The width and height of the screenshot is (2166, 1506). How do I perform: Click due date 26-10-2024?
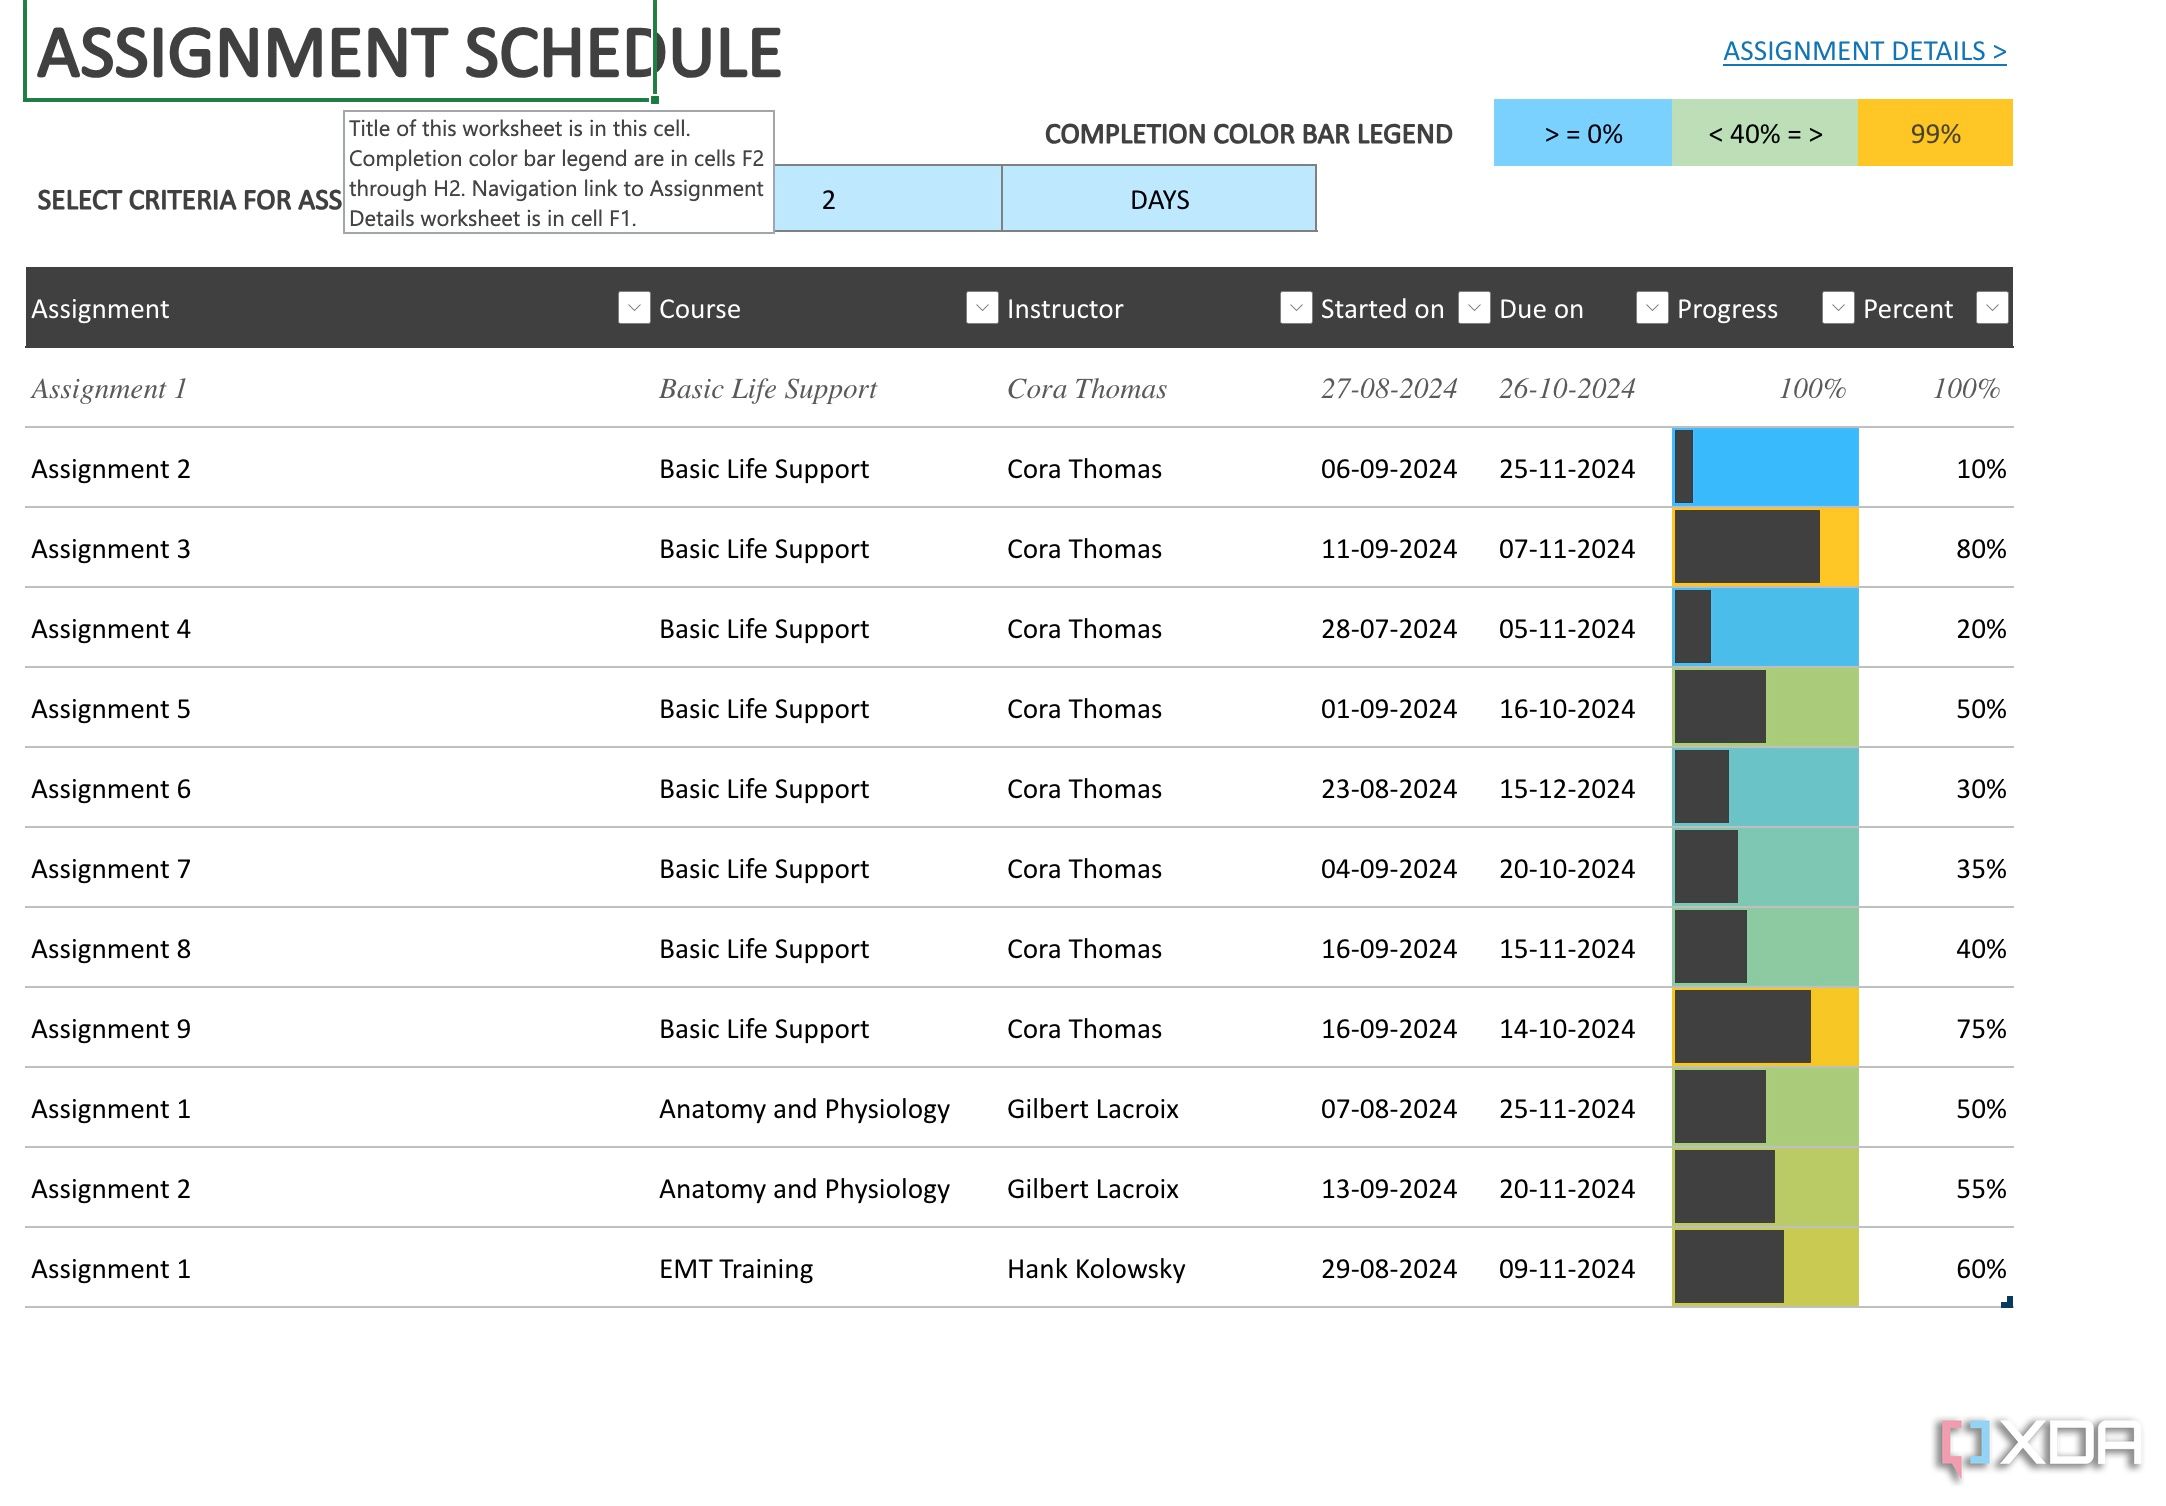pyautogui.click(x=1567, y=388)
